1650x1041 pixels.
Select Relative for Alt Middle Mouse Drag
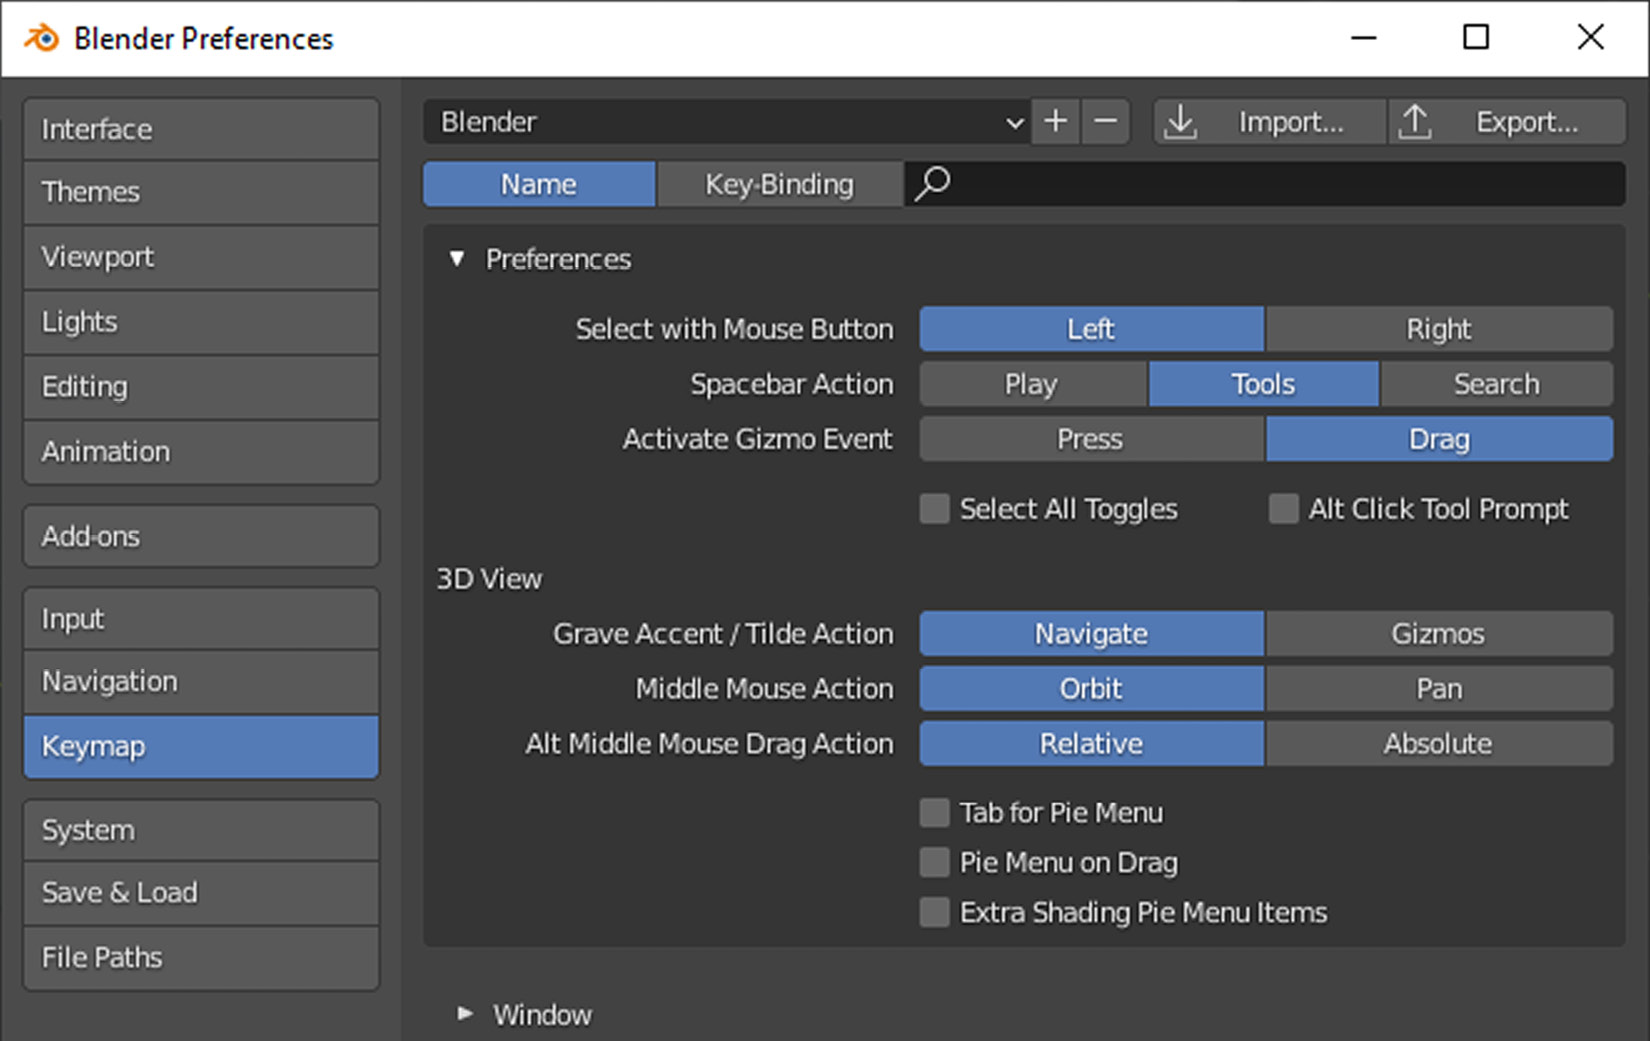(x=1091, y=744)
